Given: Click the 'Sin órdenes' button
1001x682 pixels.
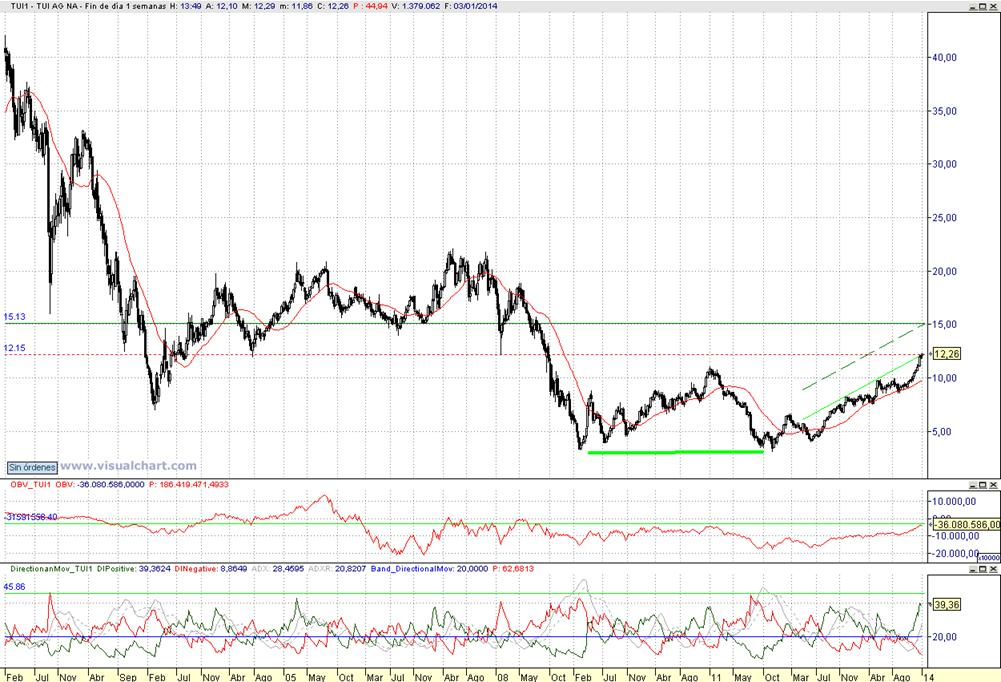Looking at the screenshot, I should 33,467.
